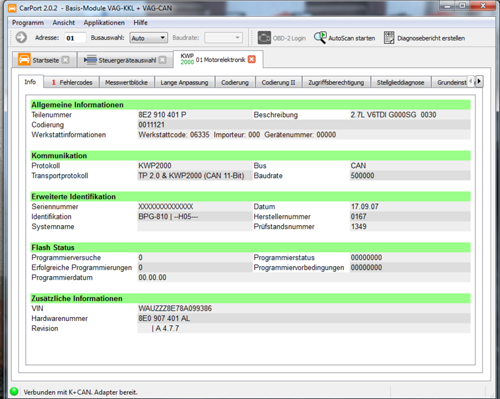Switch to the Fehlercodes tab

(x=72, y=82)
